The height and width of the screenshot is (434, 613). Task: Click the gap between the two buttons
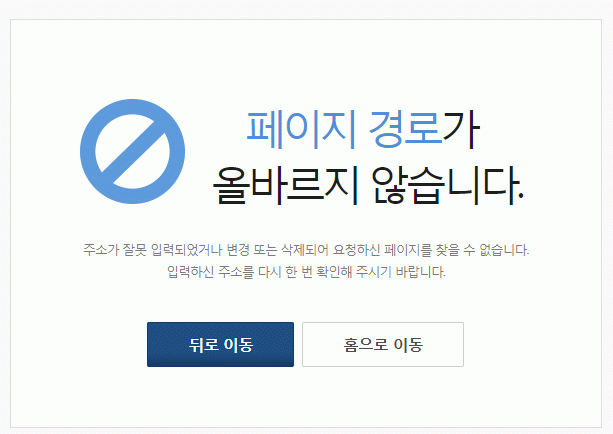coord(298,344)
